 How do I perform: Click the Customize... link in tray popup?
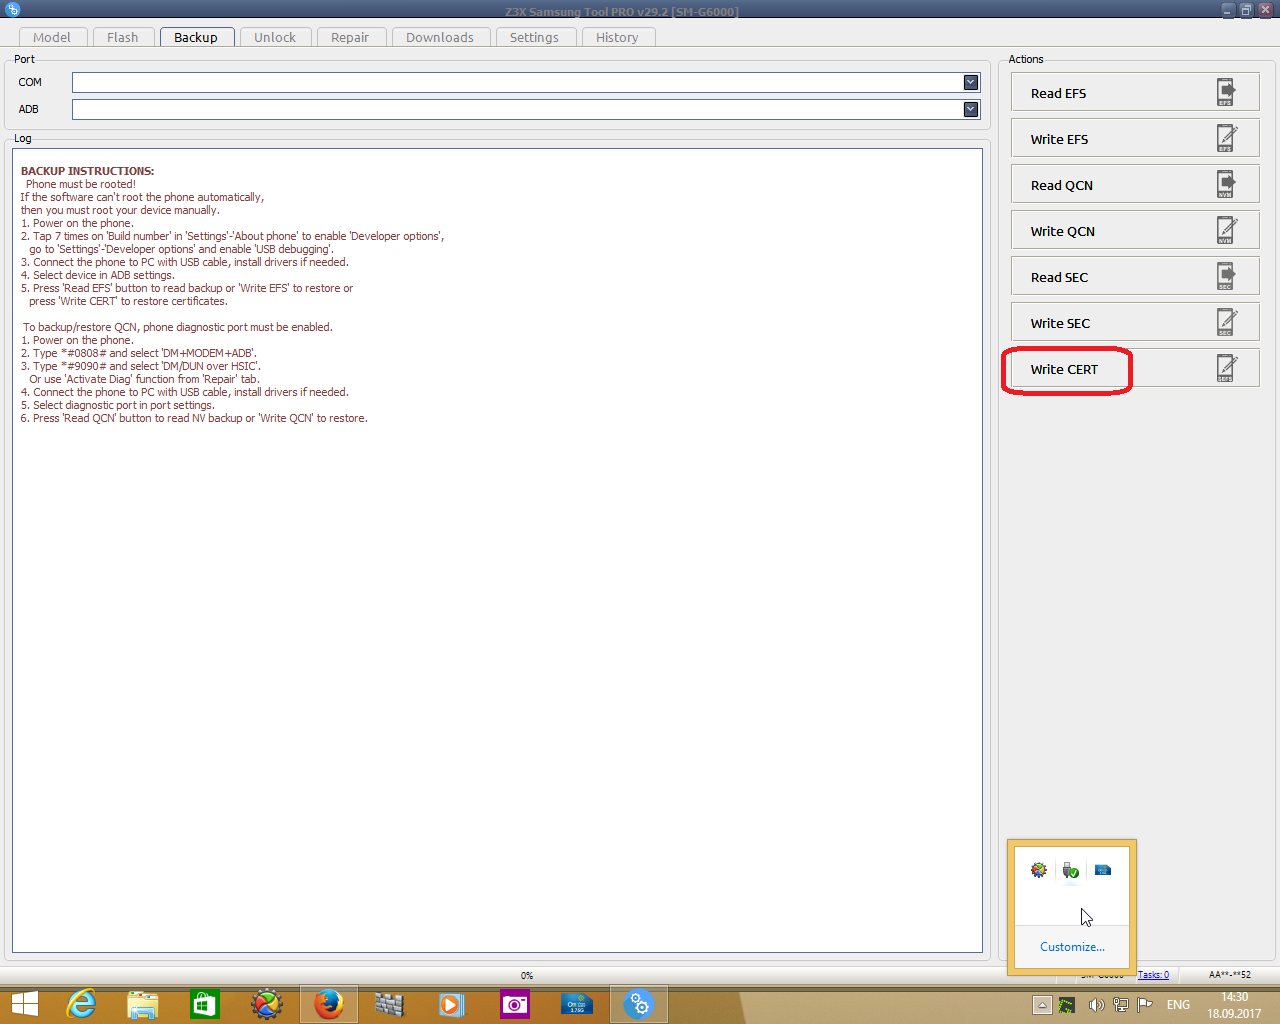[x=1072, y=947]
